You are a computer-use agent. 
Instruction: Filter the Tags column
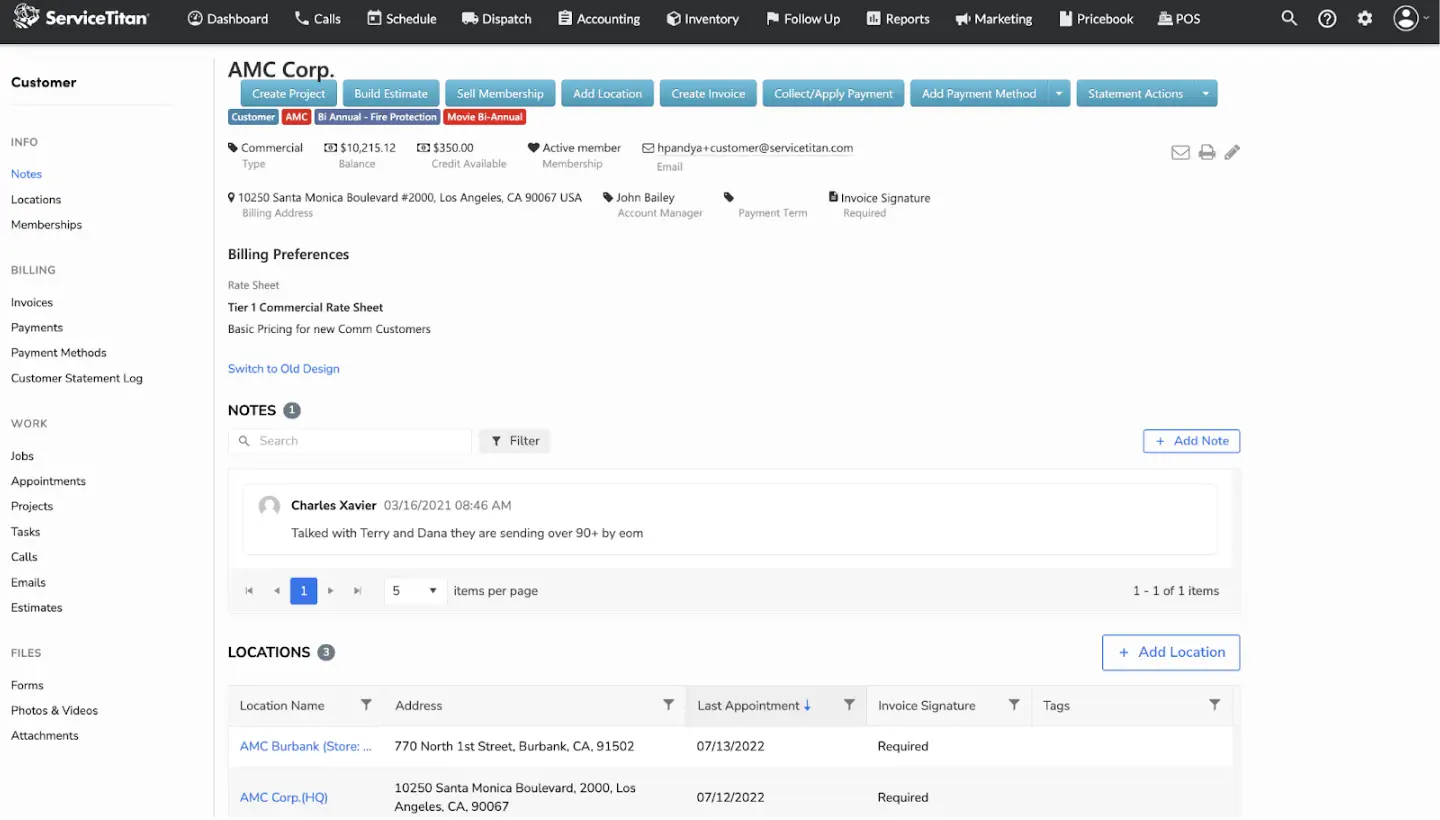(1215, 705)
